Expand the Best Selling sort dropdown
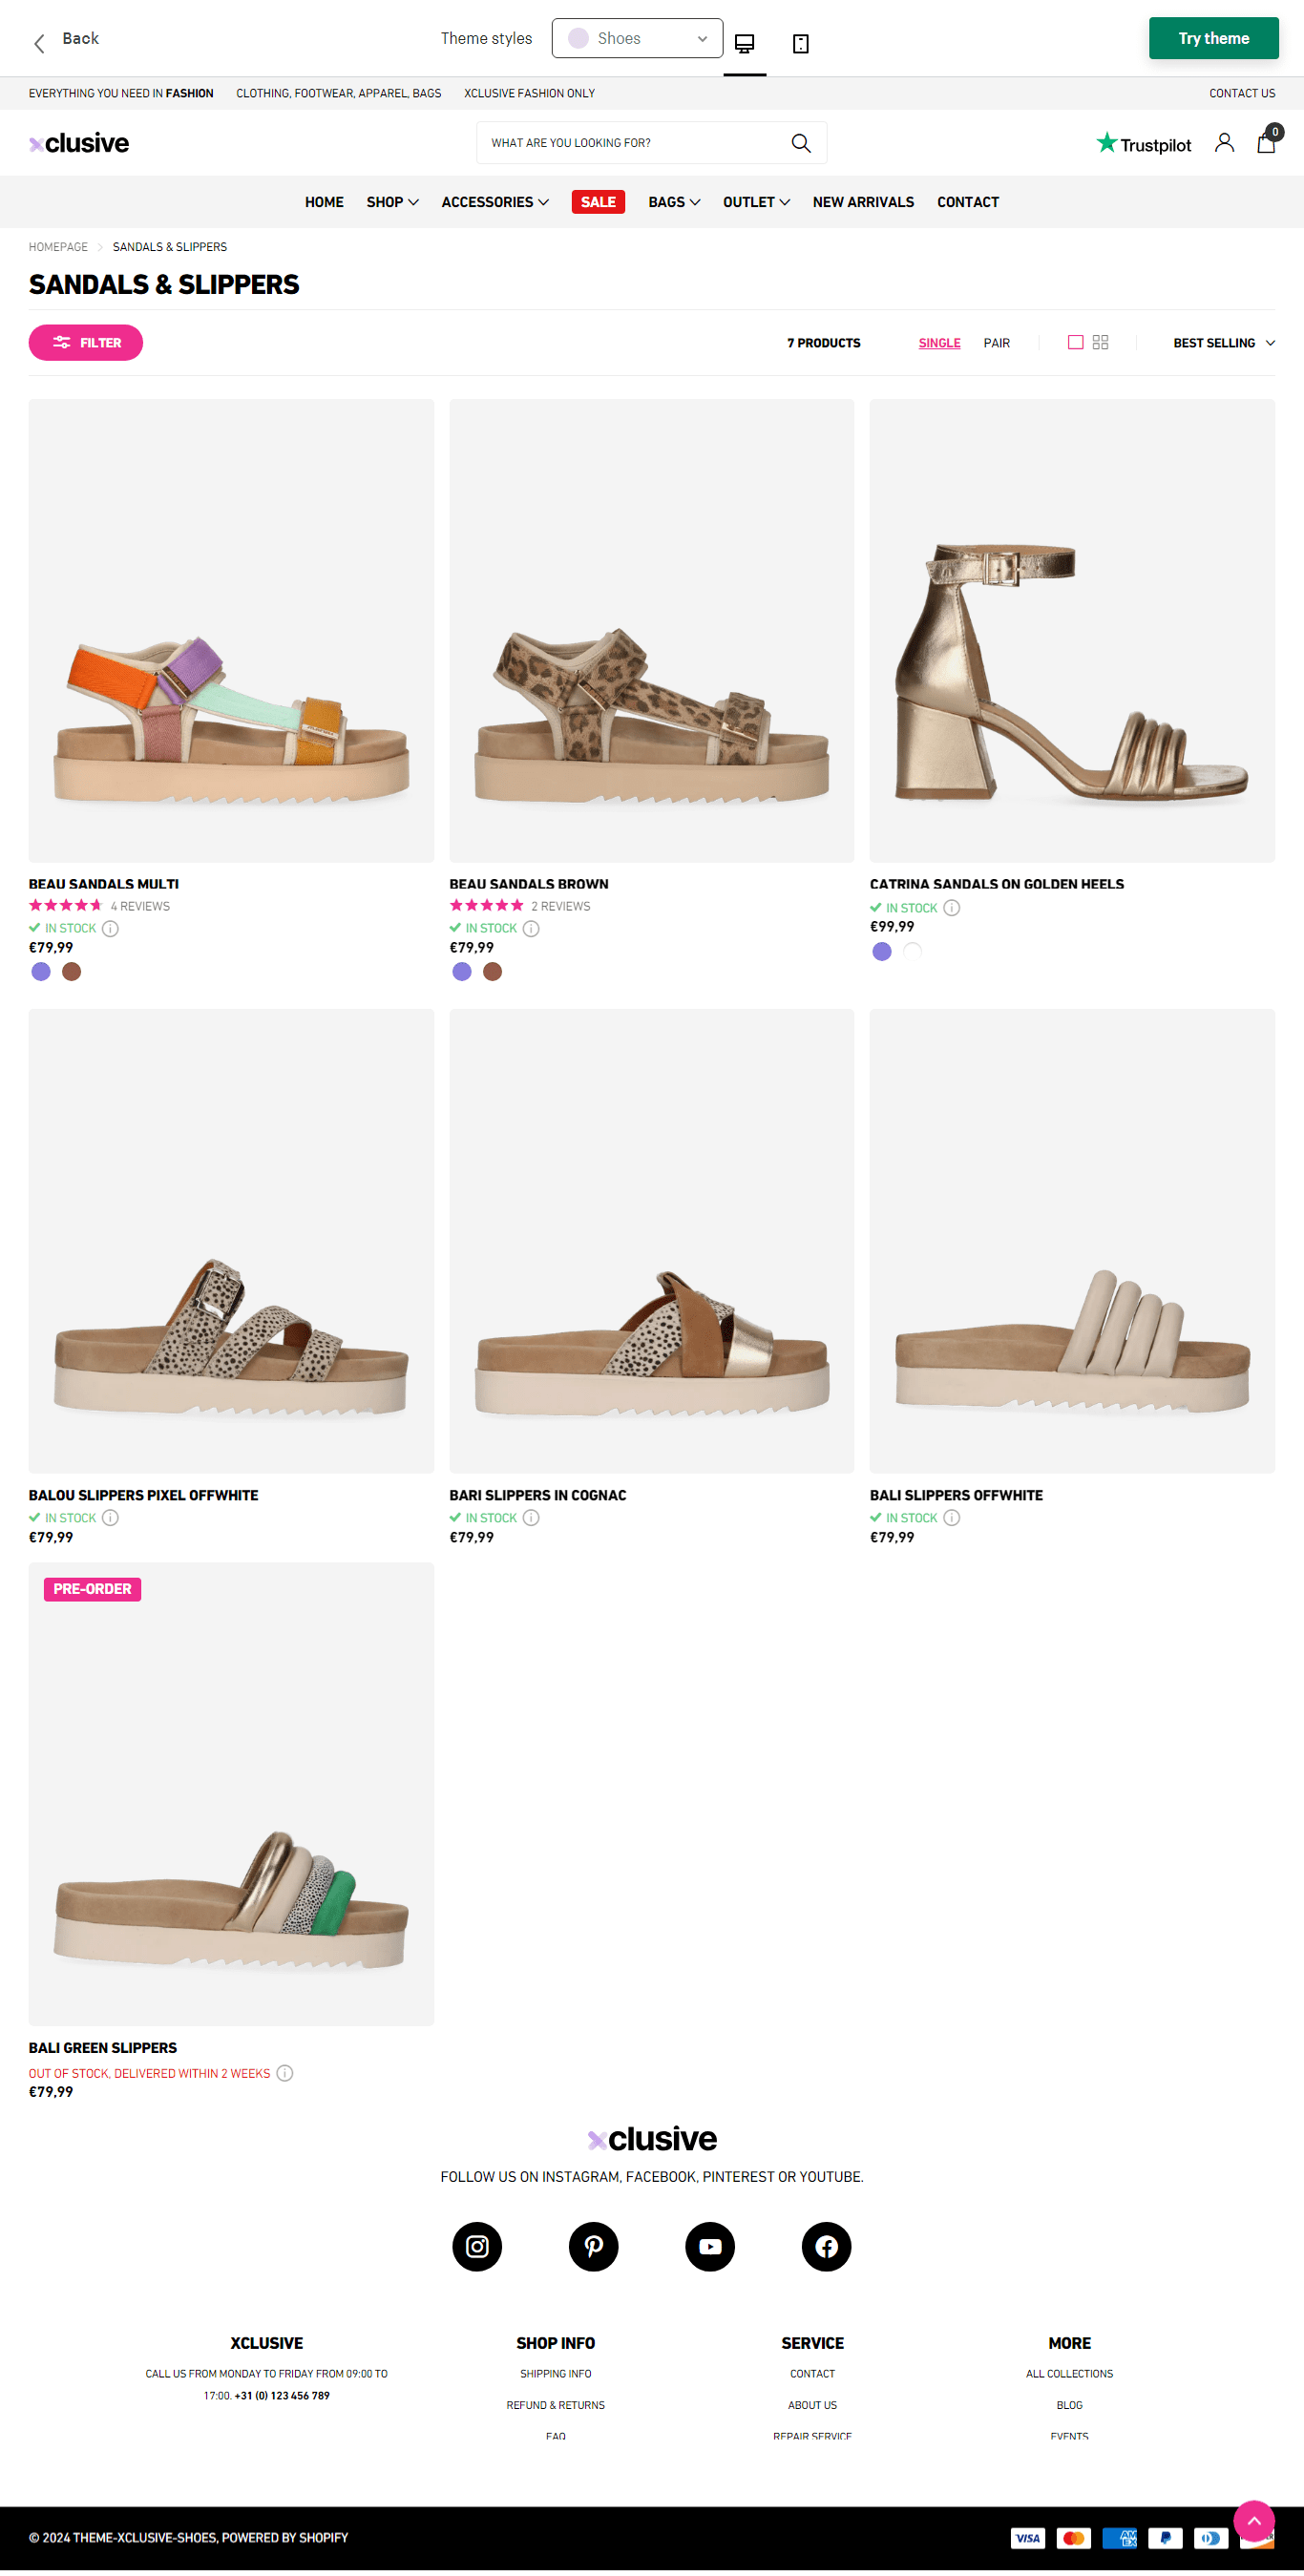The height and width of the screenshot is (2576, 1304). pos(1223,343)
